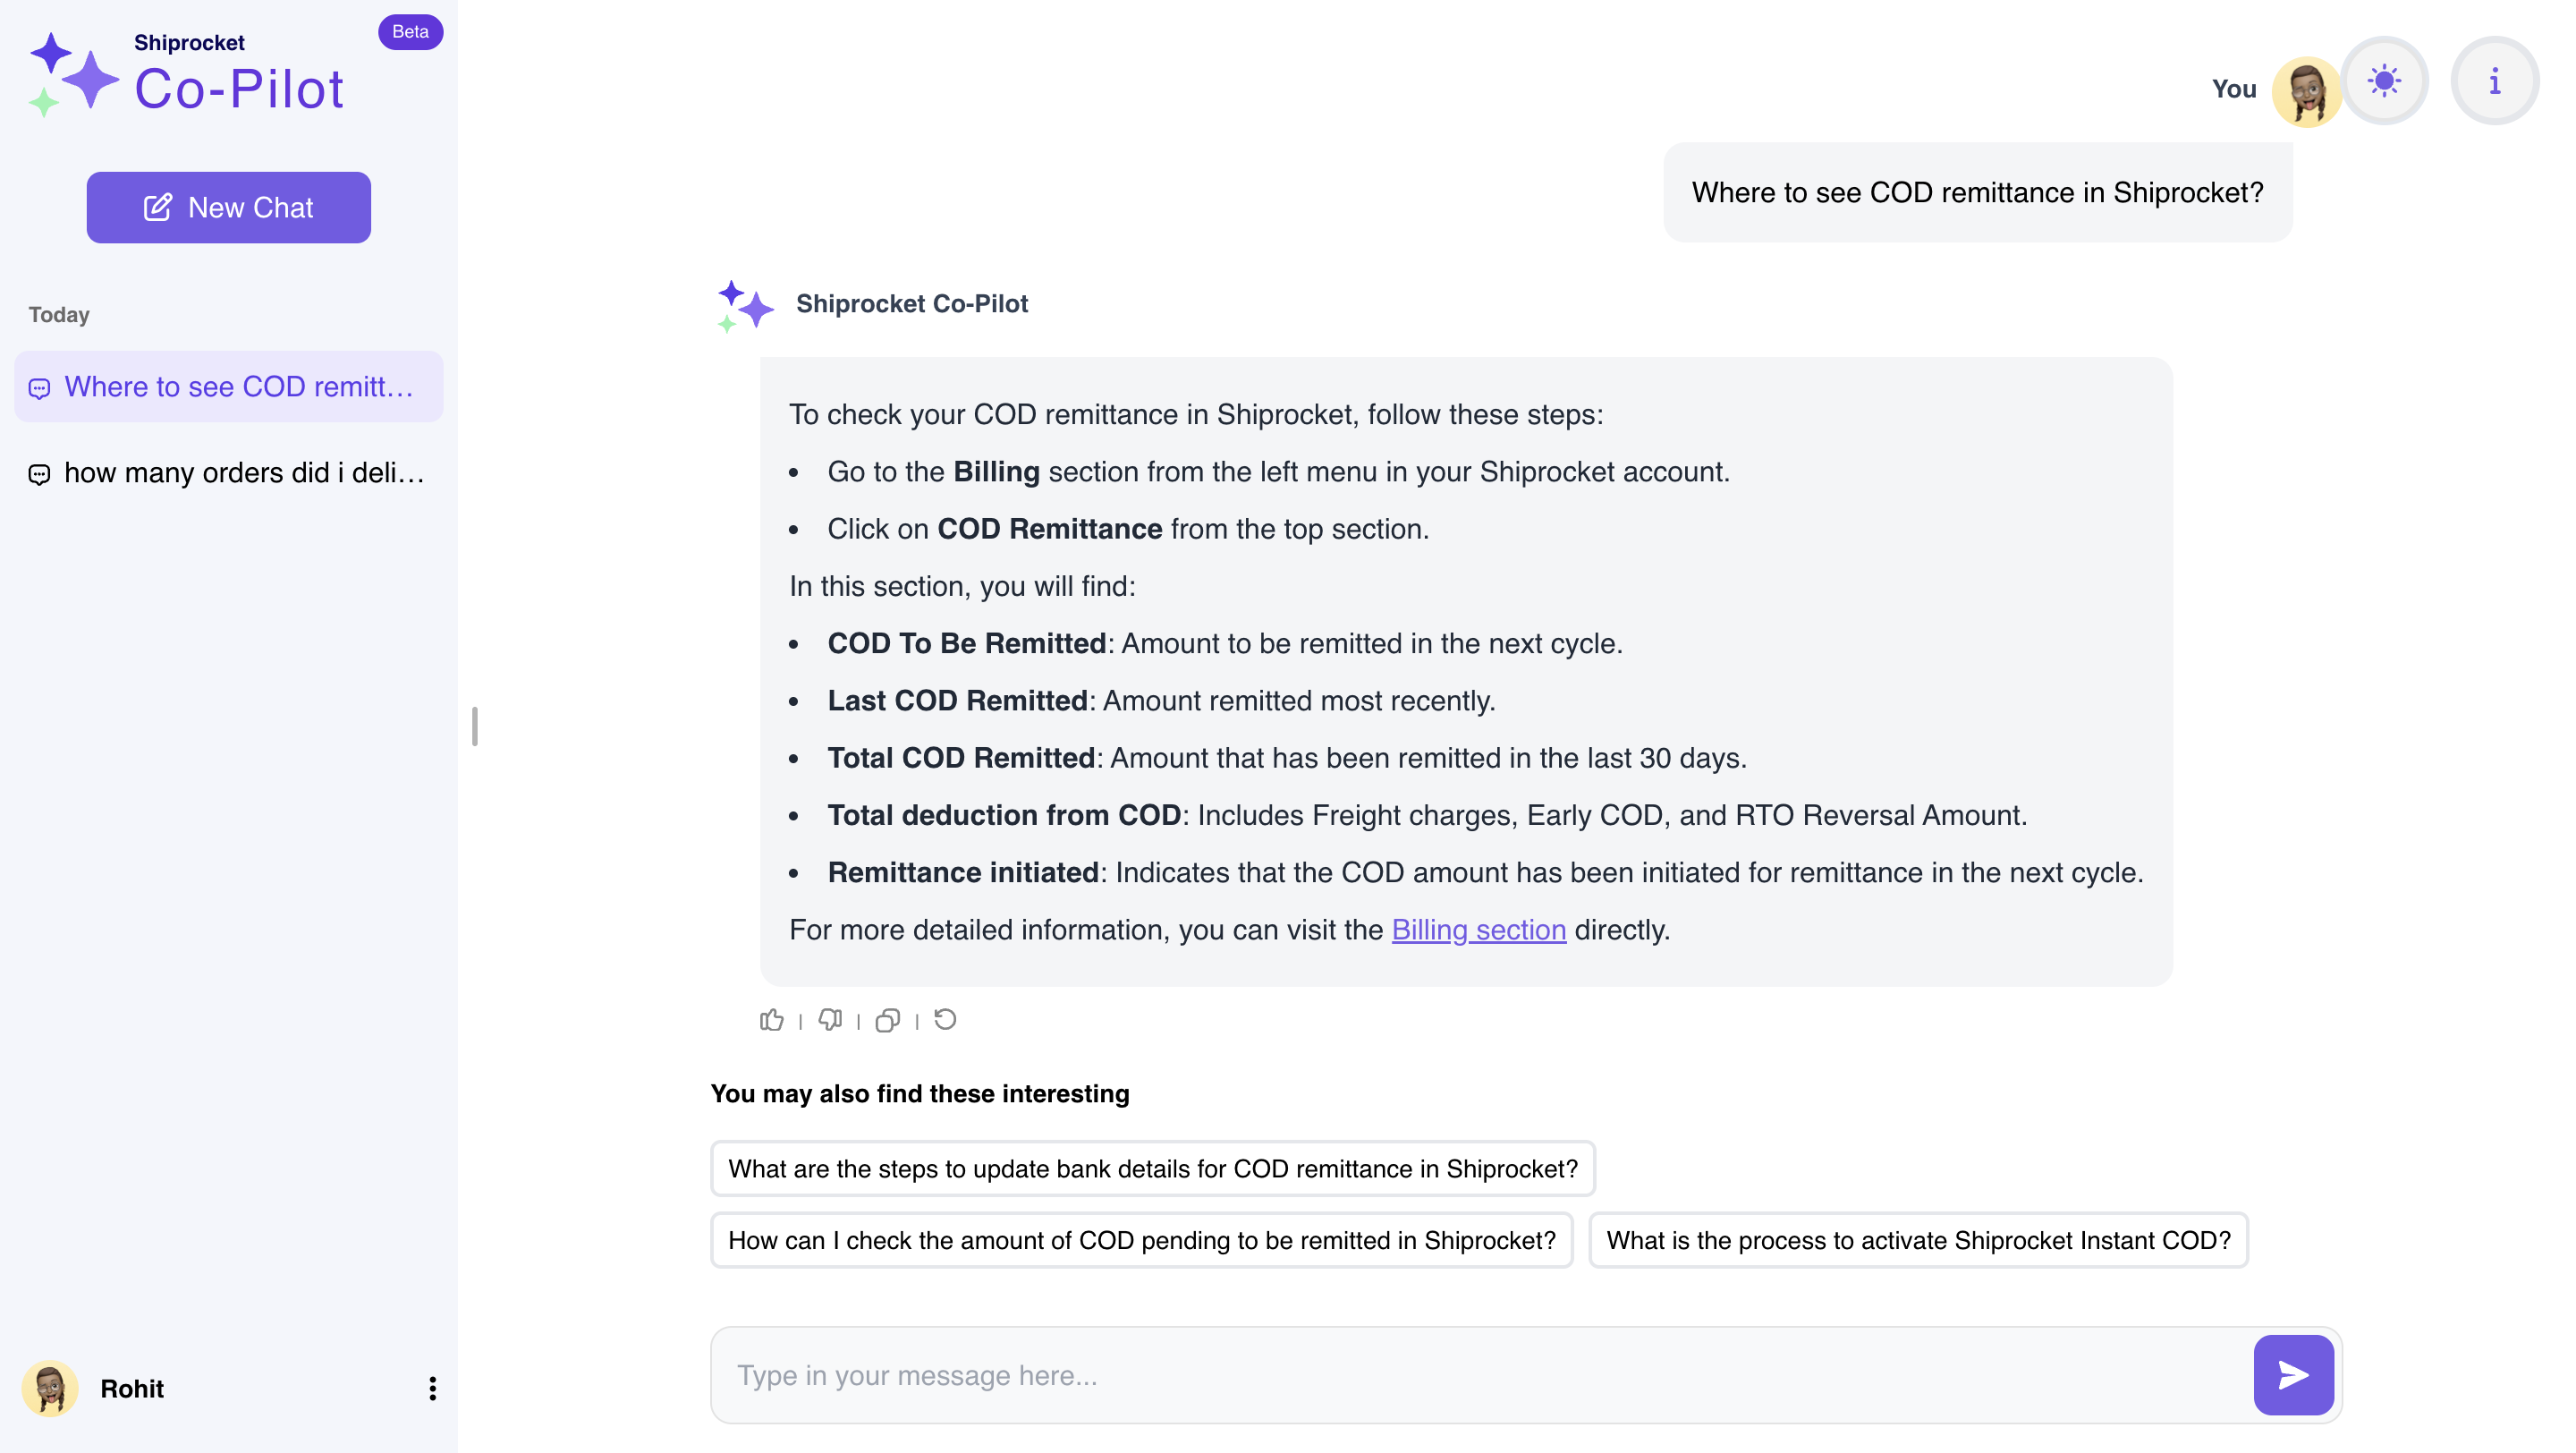Image resolution: width=2576 pixels, height=1453 pixels.
Task: Click the Rohit profile avatar in sidebar
Action: coord(50,1388)
